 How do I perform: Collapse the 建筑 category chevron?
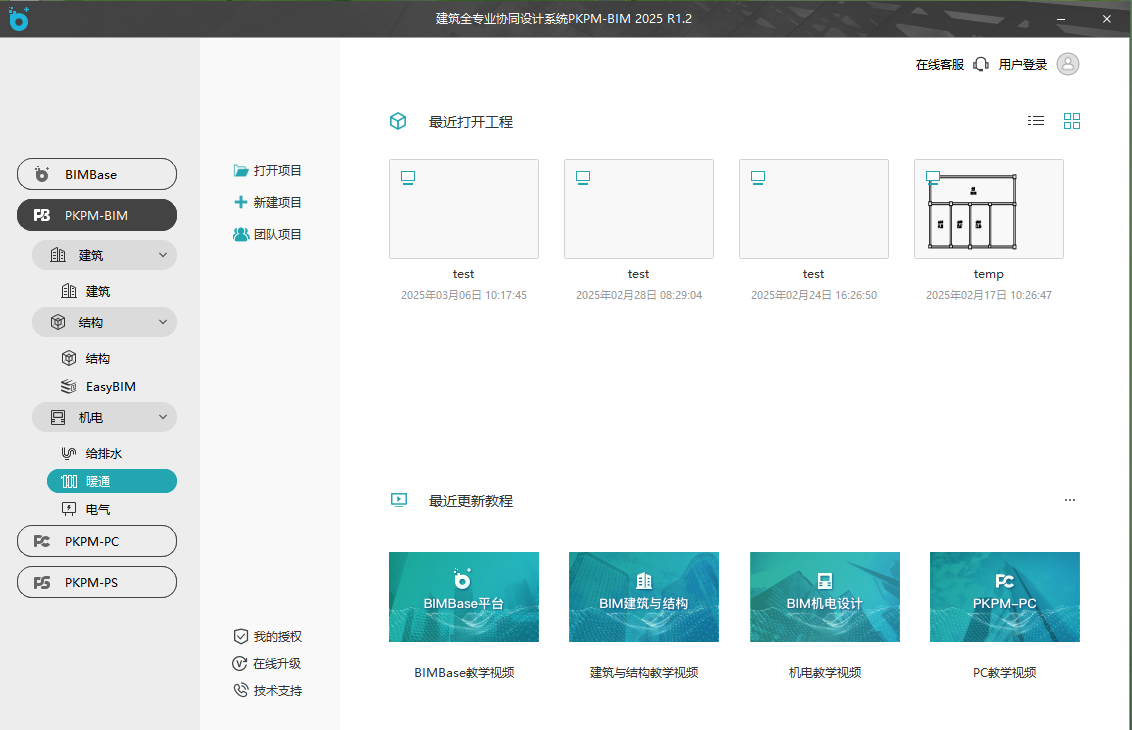click(x=163, y=255)
